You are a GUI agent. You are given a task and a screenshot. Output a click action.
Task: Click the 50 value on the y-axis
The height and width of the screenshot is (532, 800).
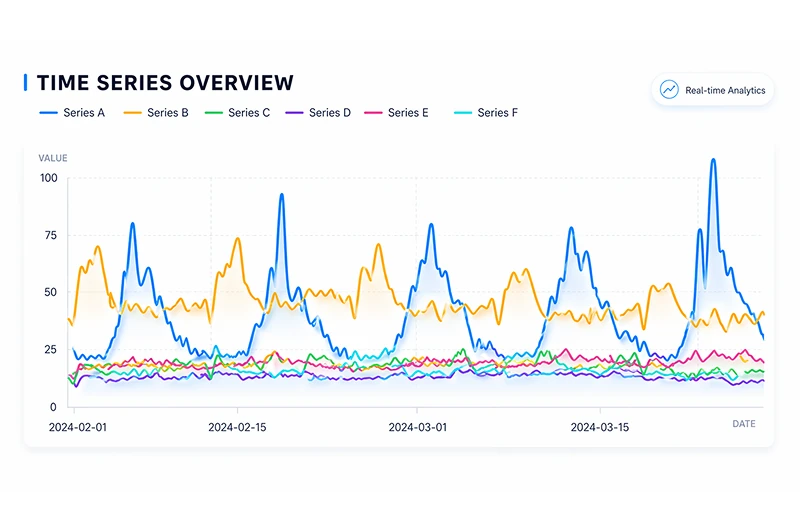click(x=51, y=292)
